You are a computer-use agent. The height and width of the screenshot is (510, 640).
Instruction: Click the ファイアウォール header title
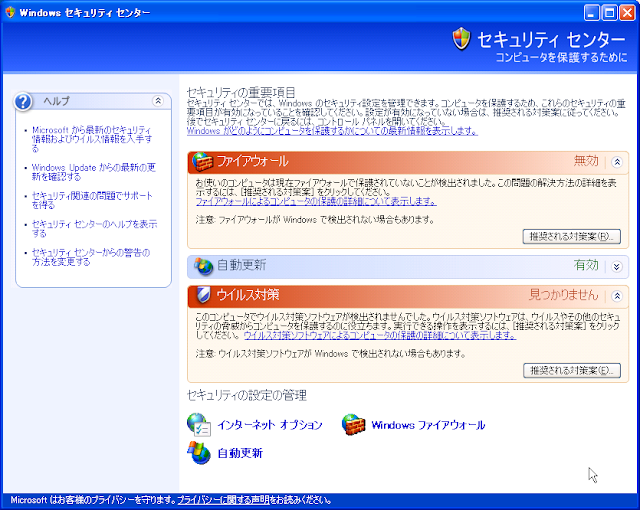(253, 162)
